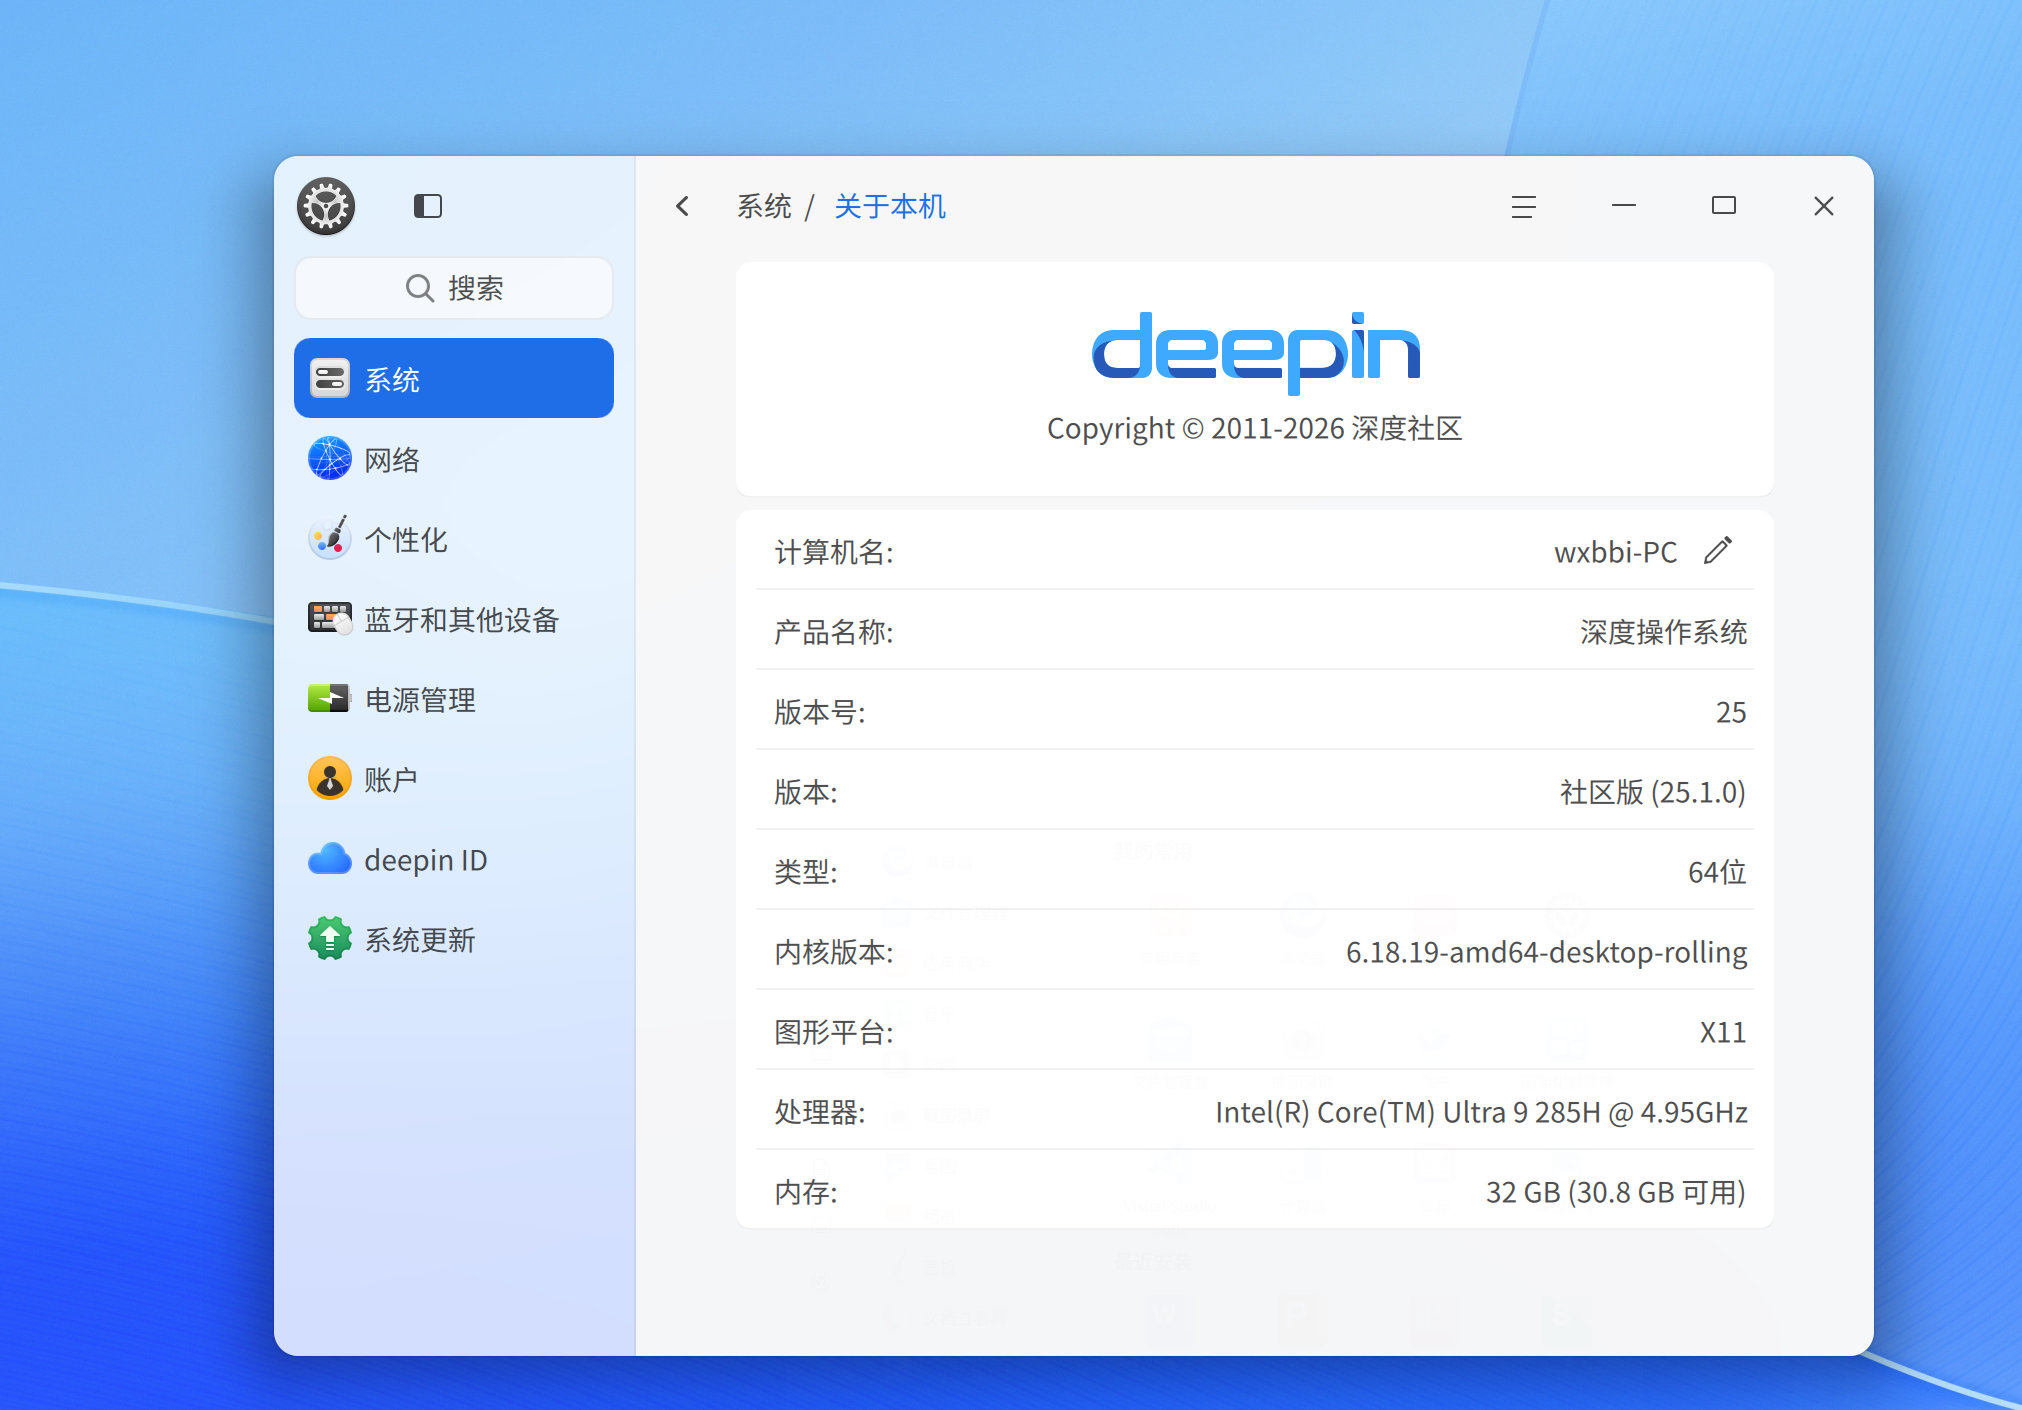Click the back chevron to go back
The height and width of the screenshot is (1410, 2022).
pyautogui.click(x=683, y=206)
